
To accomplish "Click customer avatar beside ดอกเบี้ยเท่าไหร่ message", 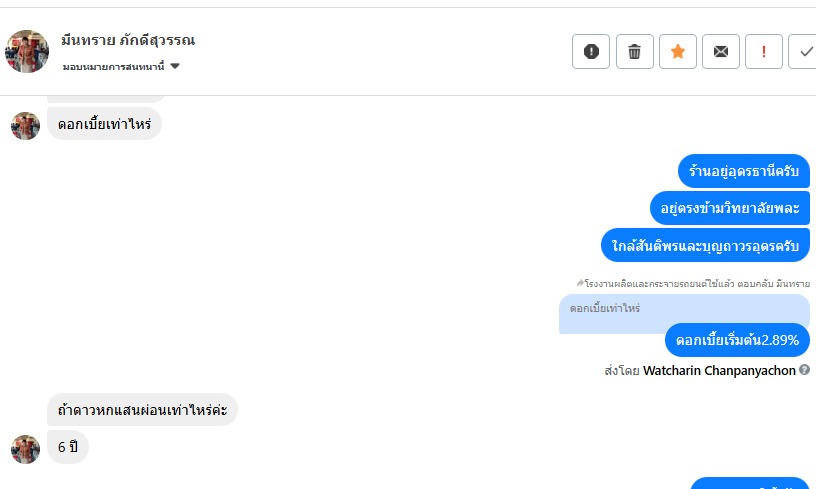I will [25, 125].
